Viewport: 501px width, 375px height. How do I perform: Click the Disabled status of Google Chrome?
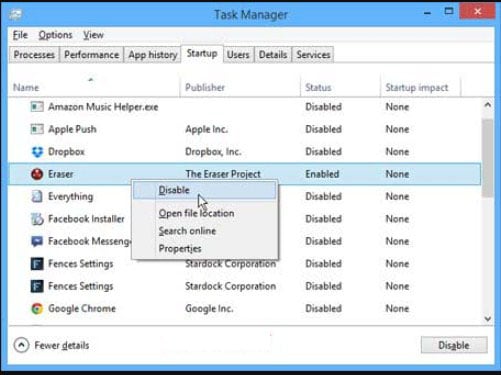pyautogui.click(x=324, y=309)
